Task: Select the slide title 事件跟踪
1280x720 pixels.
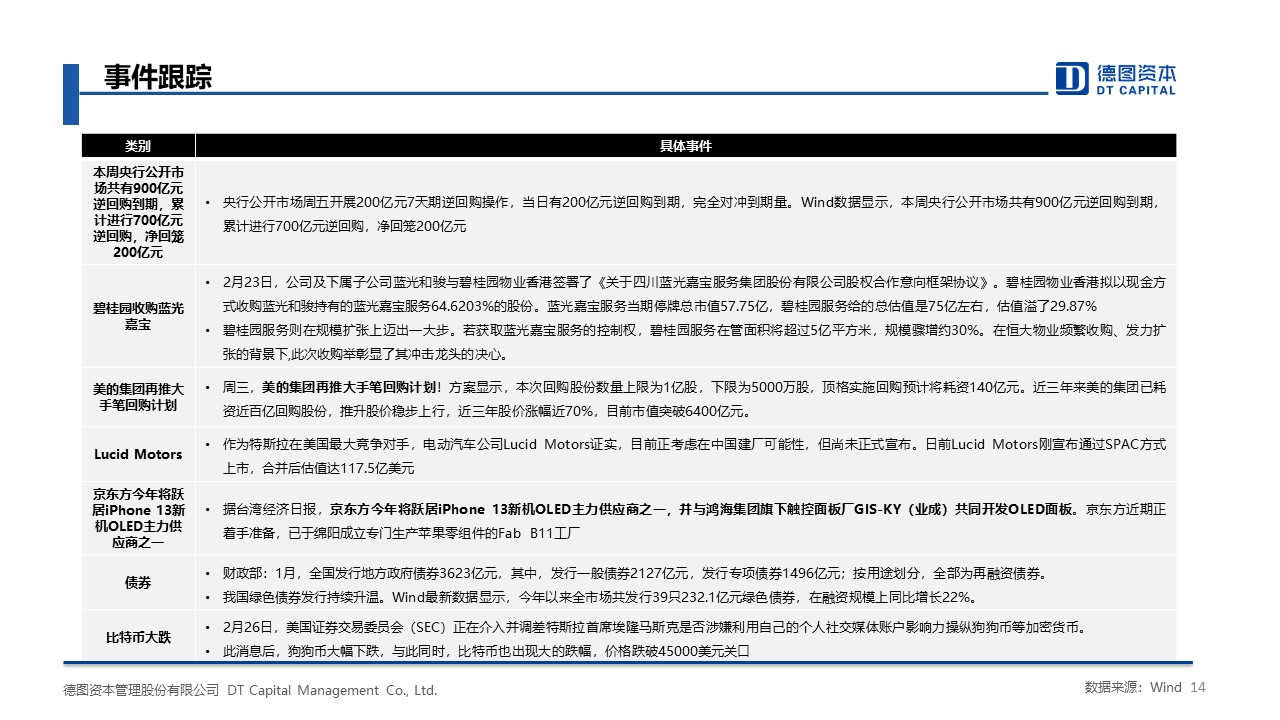Action: tap(158, 77)
